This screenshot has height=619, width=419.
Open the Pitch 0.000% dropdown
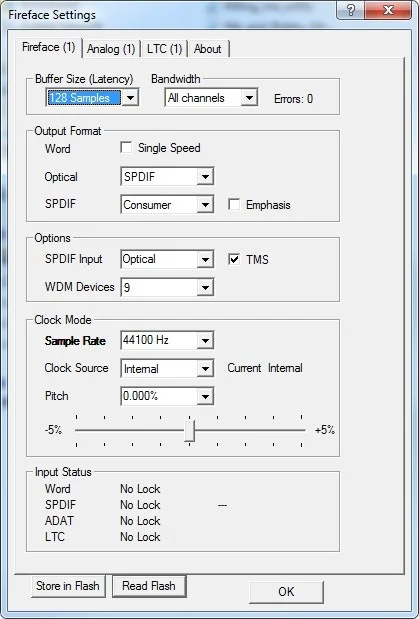coord(167,396)
